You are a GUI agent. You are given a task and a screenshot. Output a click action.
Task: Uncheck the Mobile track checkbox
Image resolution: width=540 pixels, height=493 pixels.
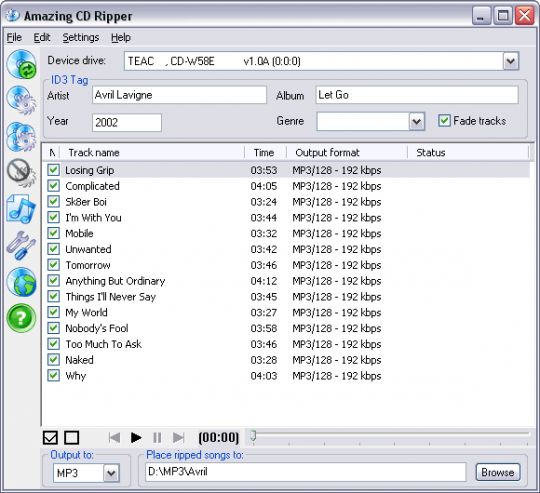coord(53,233)
